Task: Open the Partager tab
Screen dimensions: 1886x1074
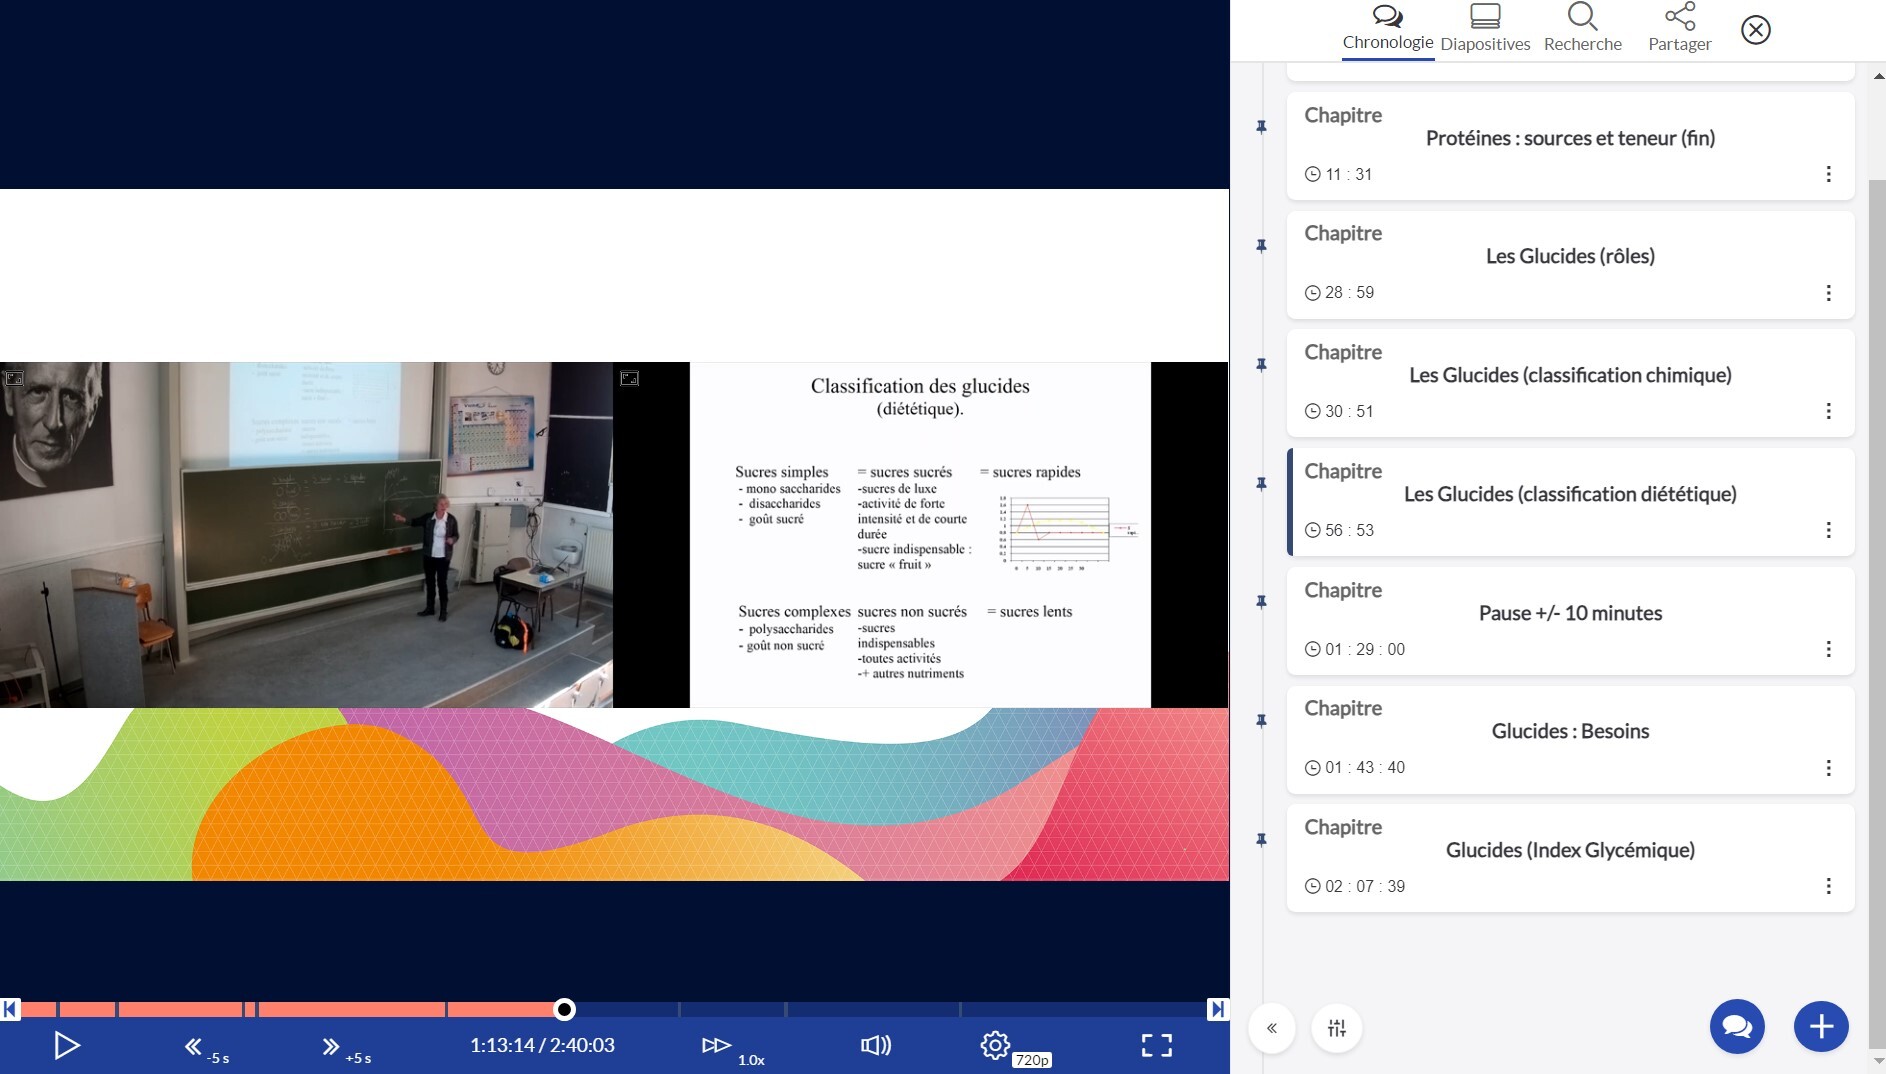Action: point(1679,29)
